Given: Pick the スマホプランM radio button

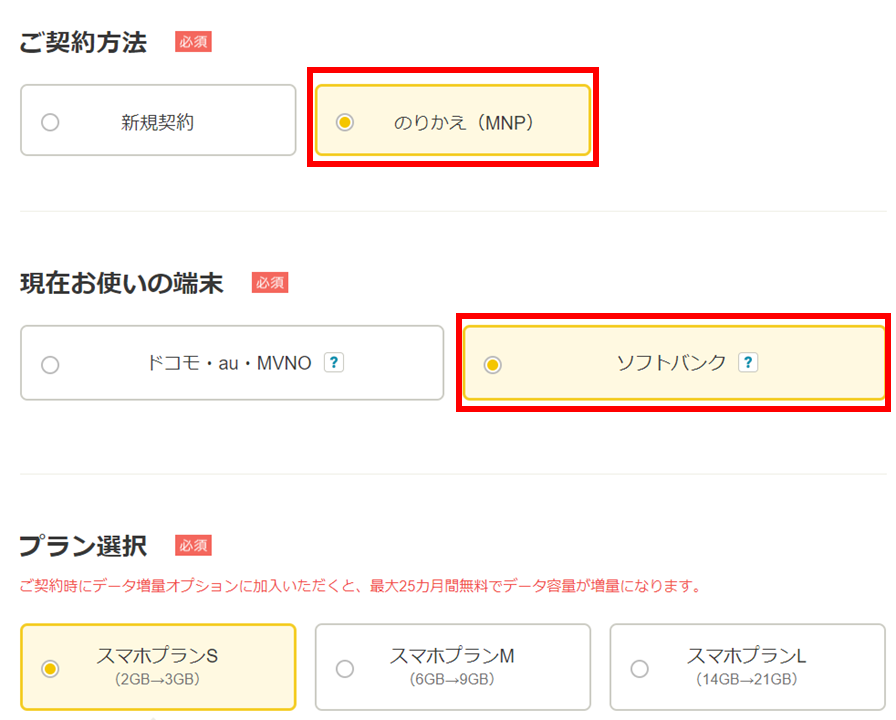Looking at the screenshot, I should [345, 669].
